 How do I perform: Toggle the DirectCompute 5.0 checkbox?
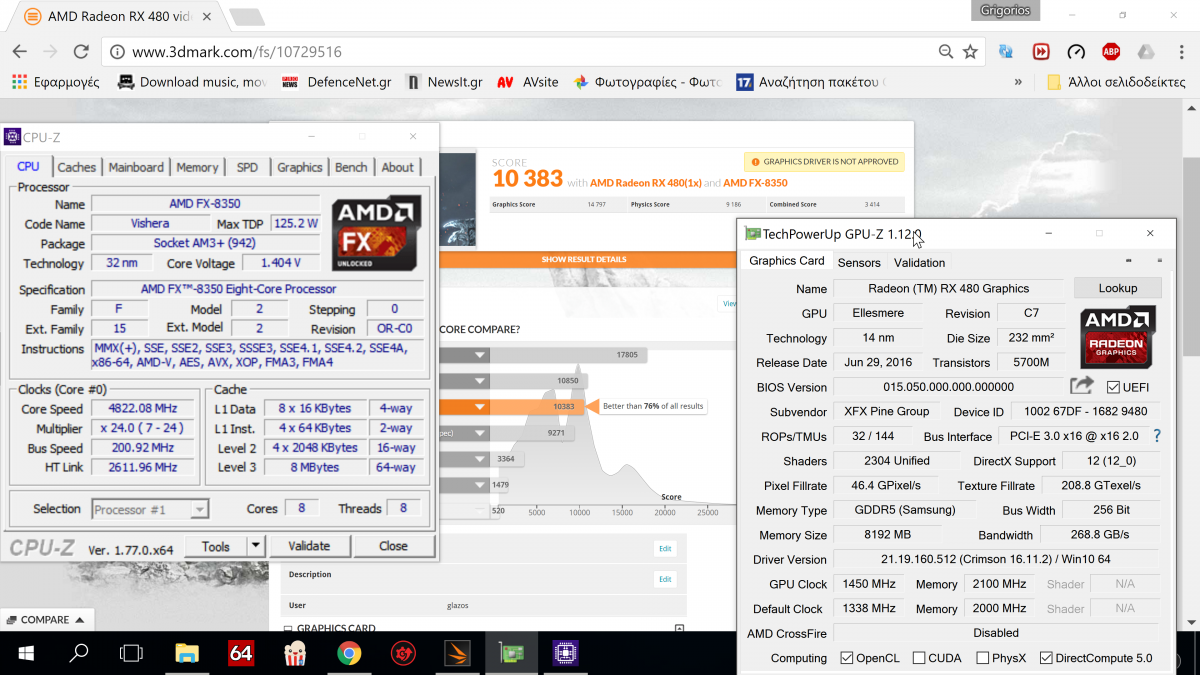1046,658
